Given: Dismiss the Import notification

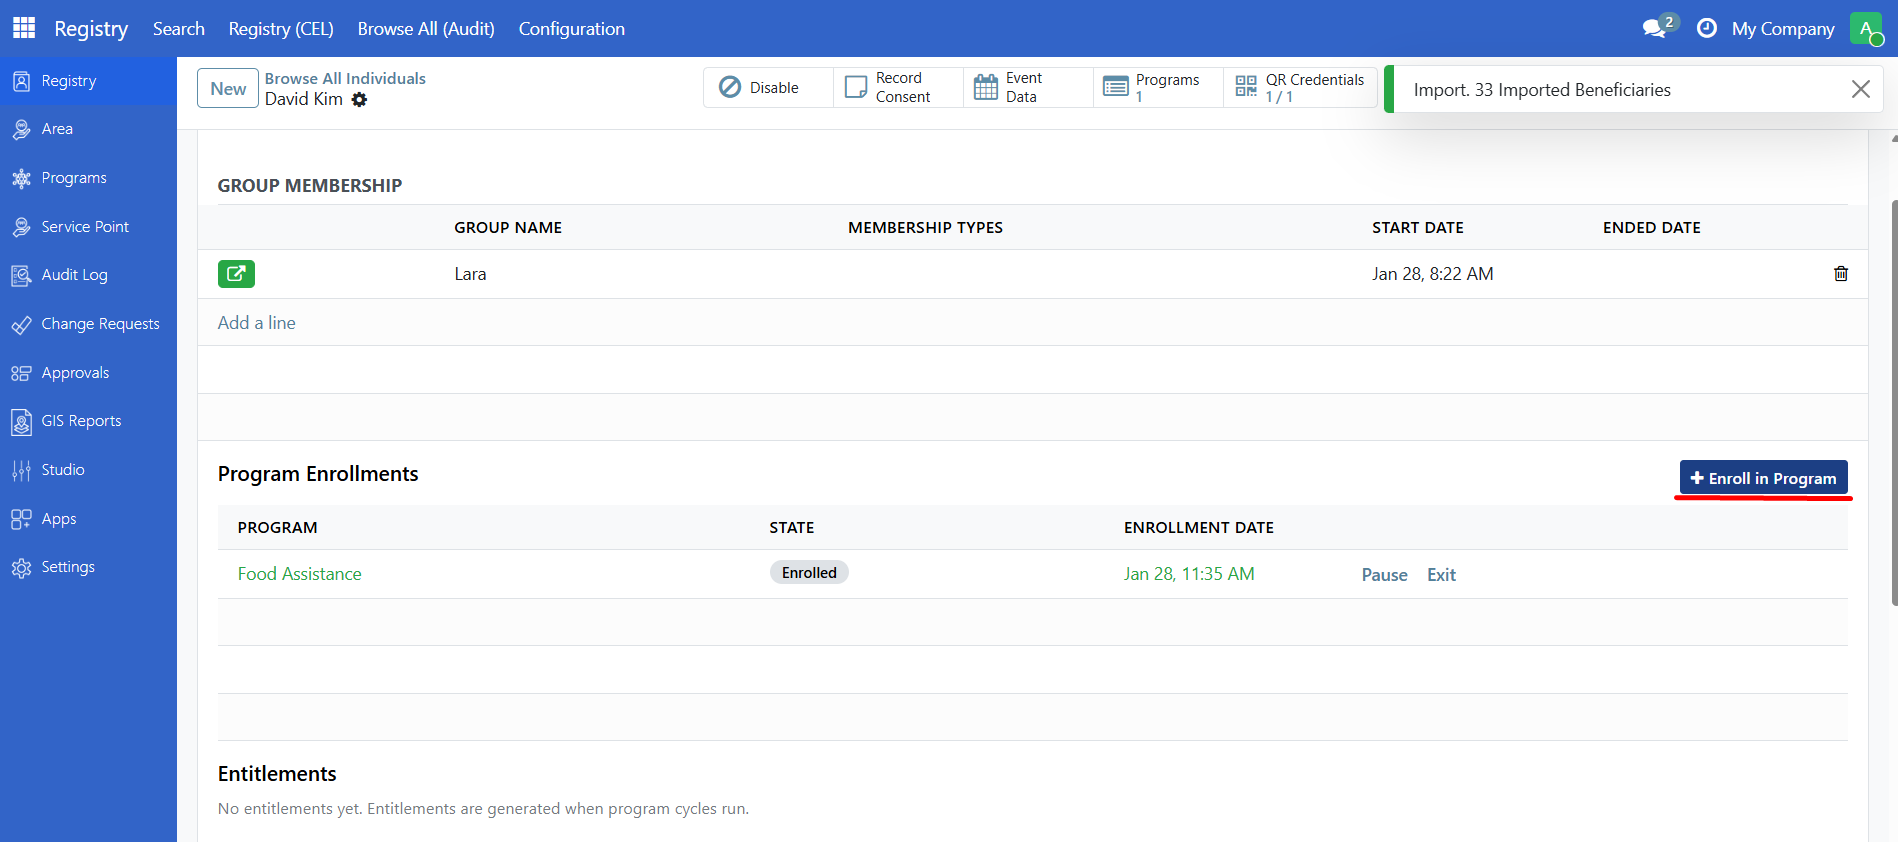Looking at the screenshot, I should click(1860, 89).
